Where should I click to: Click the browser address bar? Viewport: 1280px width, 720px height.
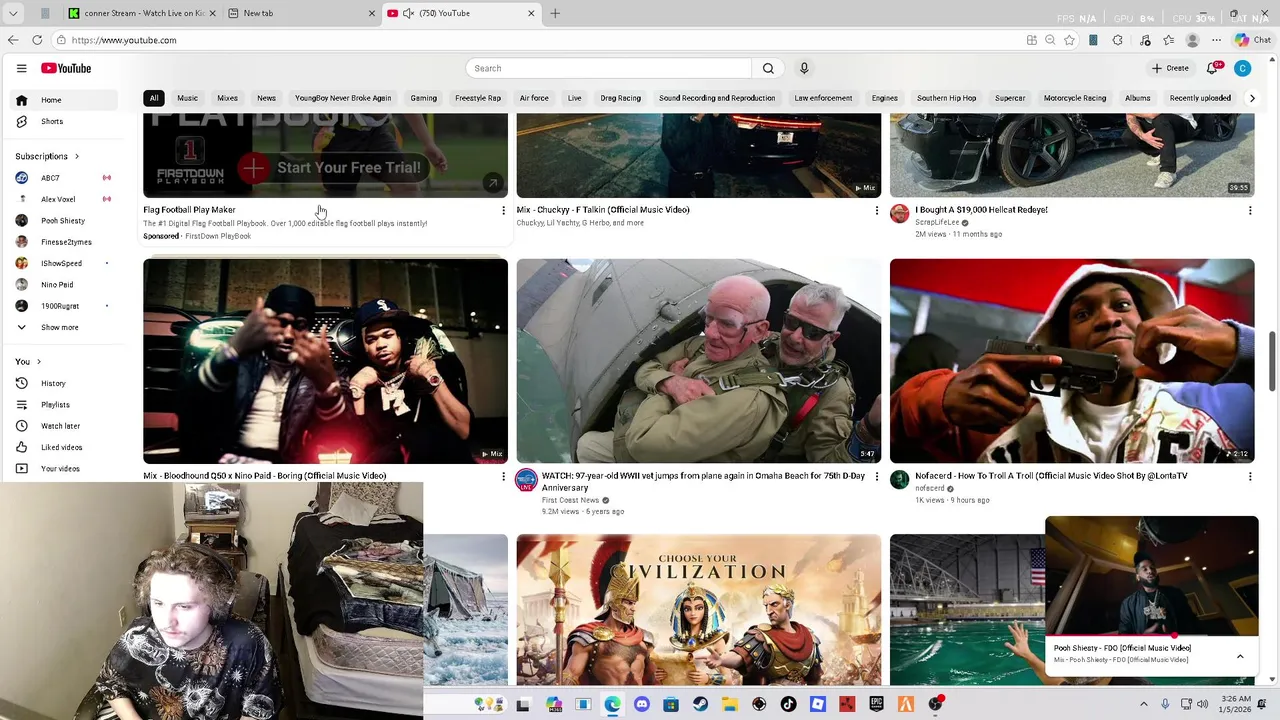pyautogui.click(x=540, y=40)
